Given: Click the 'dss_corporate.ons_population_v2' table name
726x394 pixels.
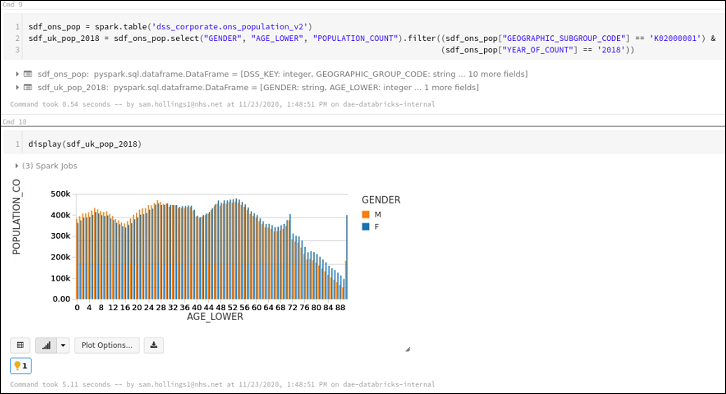Looking at the screenshot, I should point(230,27).
